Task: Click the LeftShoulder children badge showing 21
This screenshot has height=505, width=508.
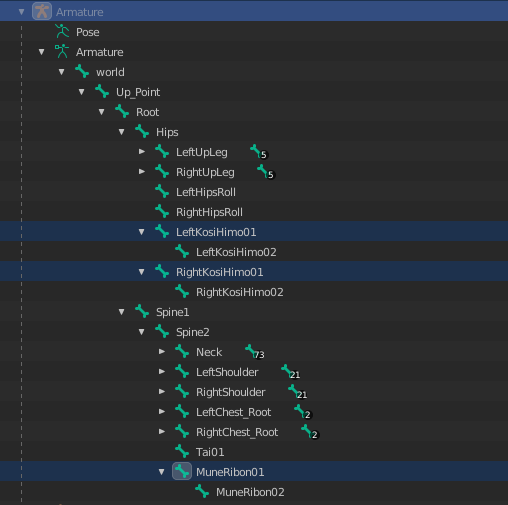Action: click(291, 372)
